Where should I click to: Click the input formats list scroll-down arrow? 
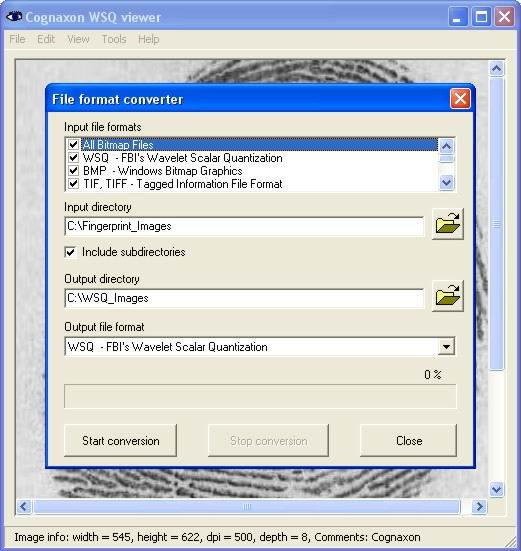pos(447,183)
